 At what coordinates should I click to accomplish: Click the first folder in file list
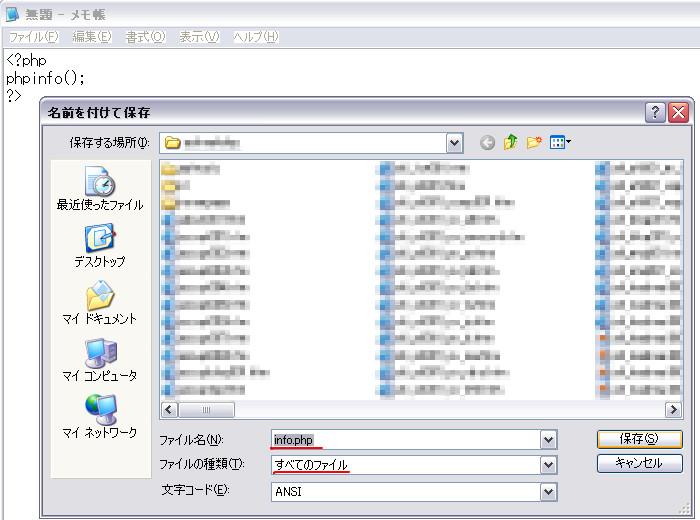[x=191, y=169]
